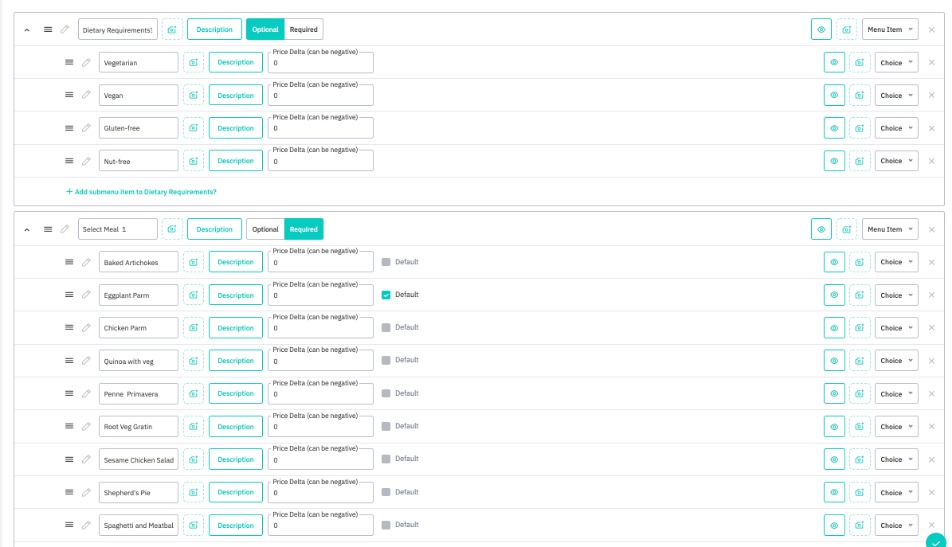Image resolution: width=952 pixels, height=547 pixels.
Task: Click the image upload icon next to Gluten-free
Action: click(193, 129)
